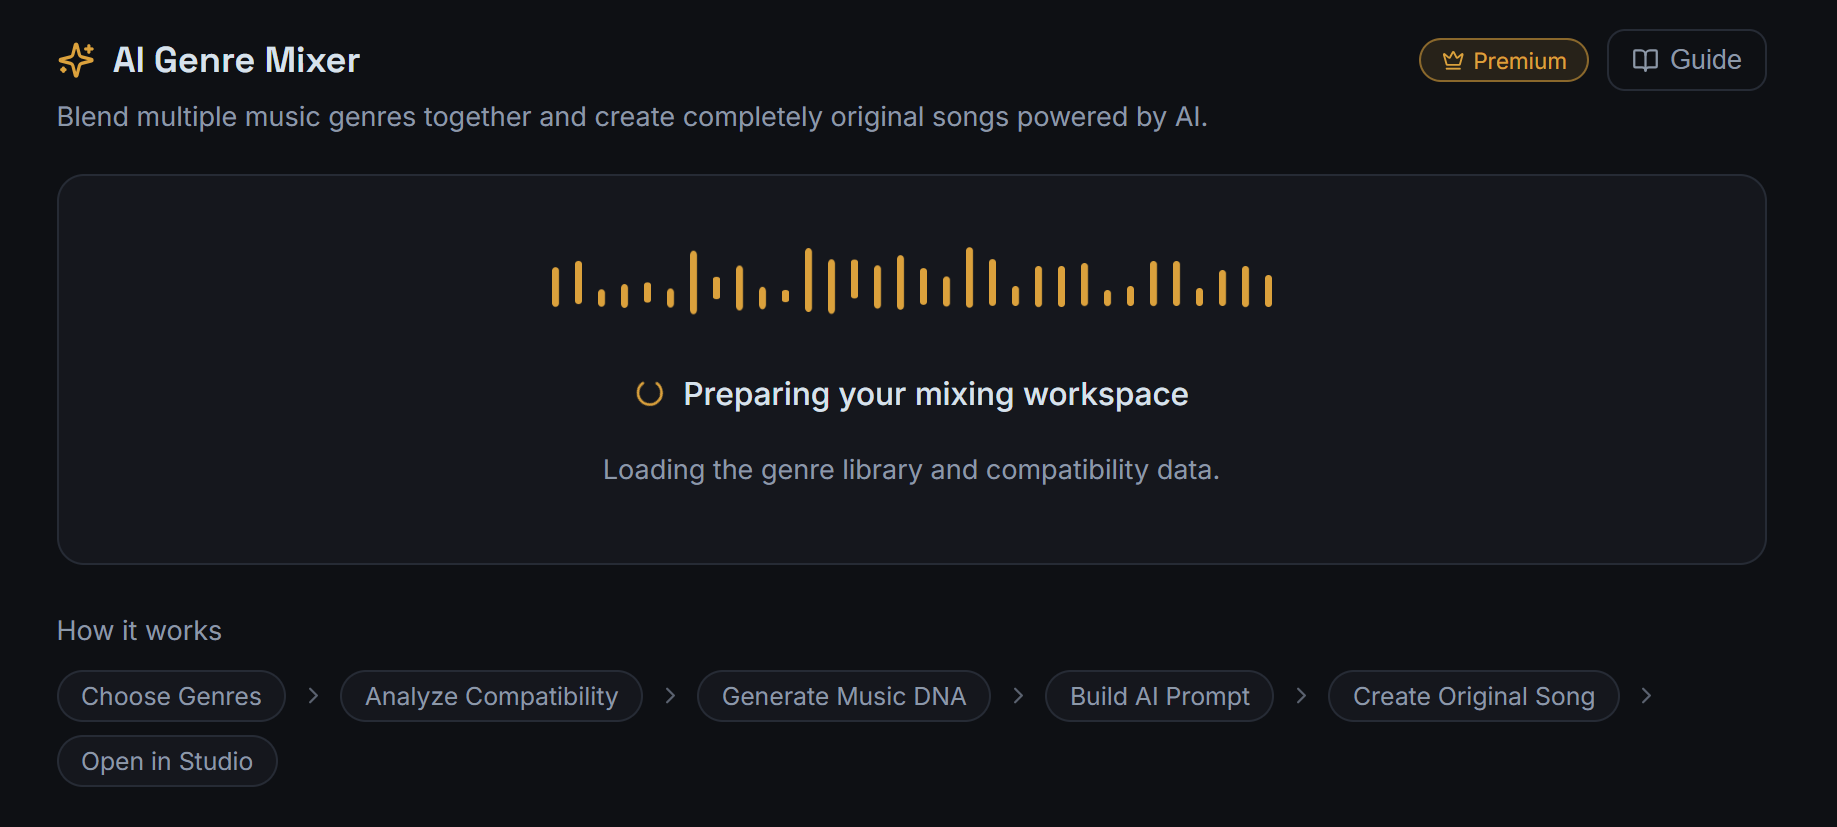Select the Choose Genres step

coord(171,696)
